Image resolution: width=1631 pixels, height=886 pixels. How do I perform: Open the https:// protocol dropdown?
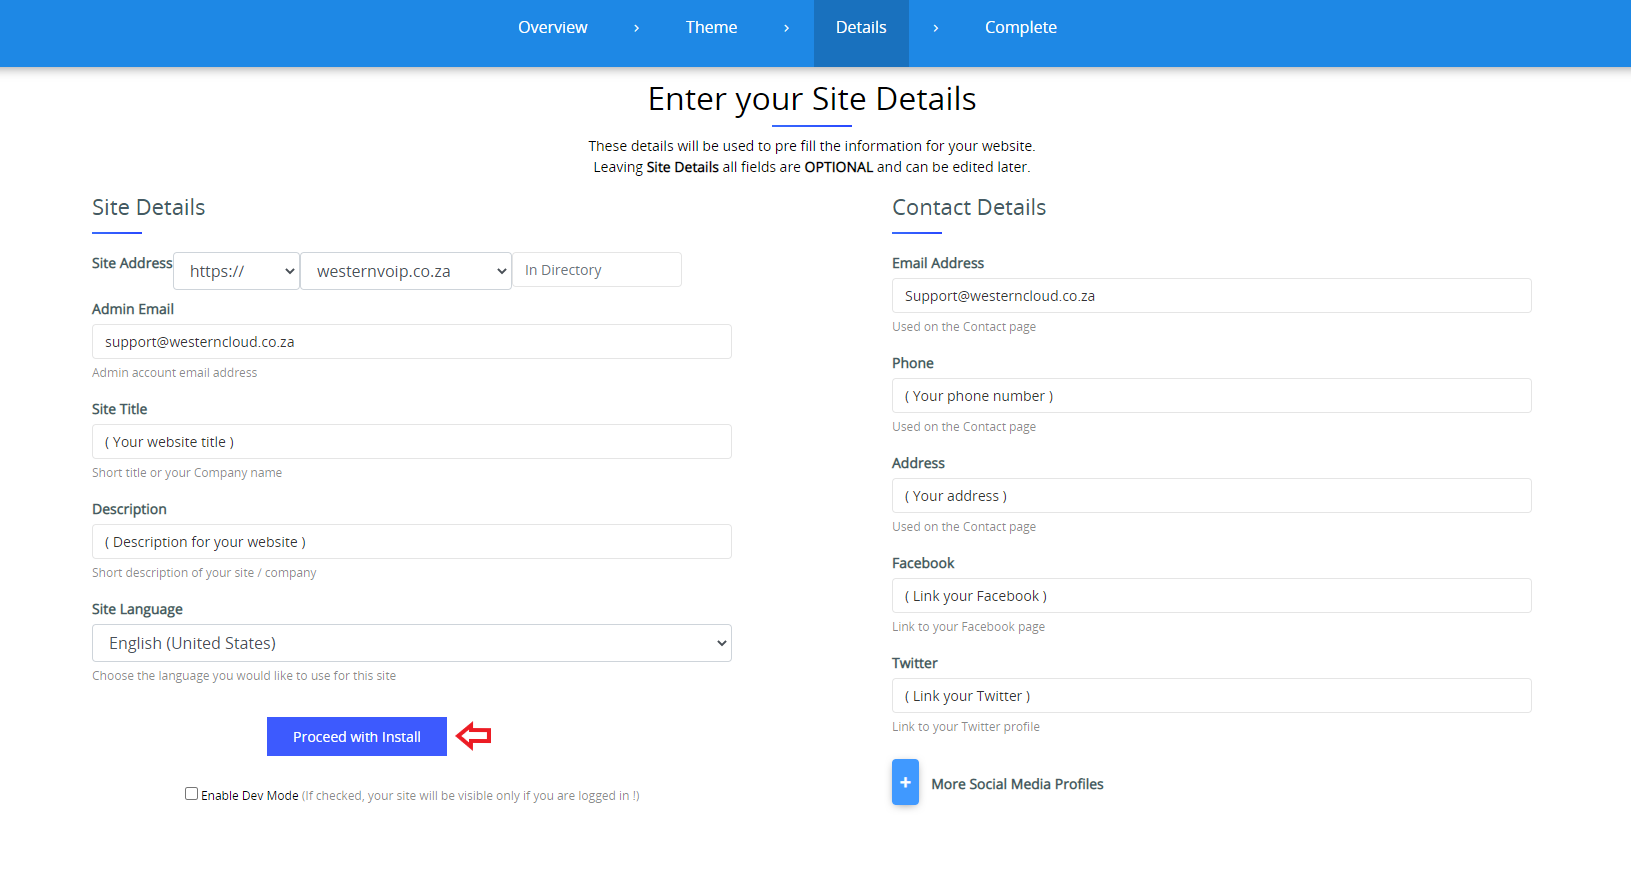tap(237, 271)
